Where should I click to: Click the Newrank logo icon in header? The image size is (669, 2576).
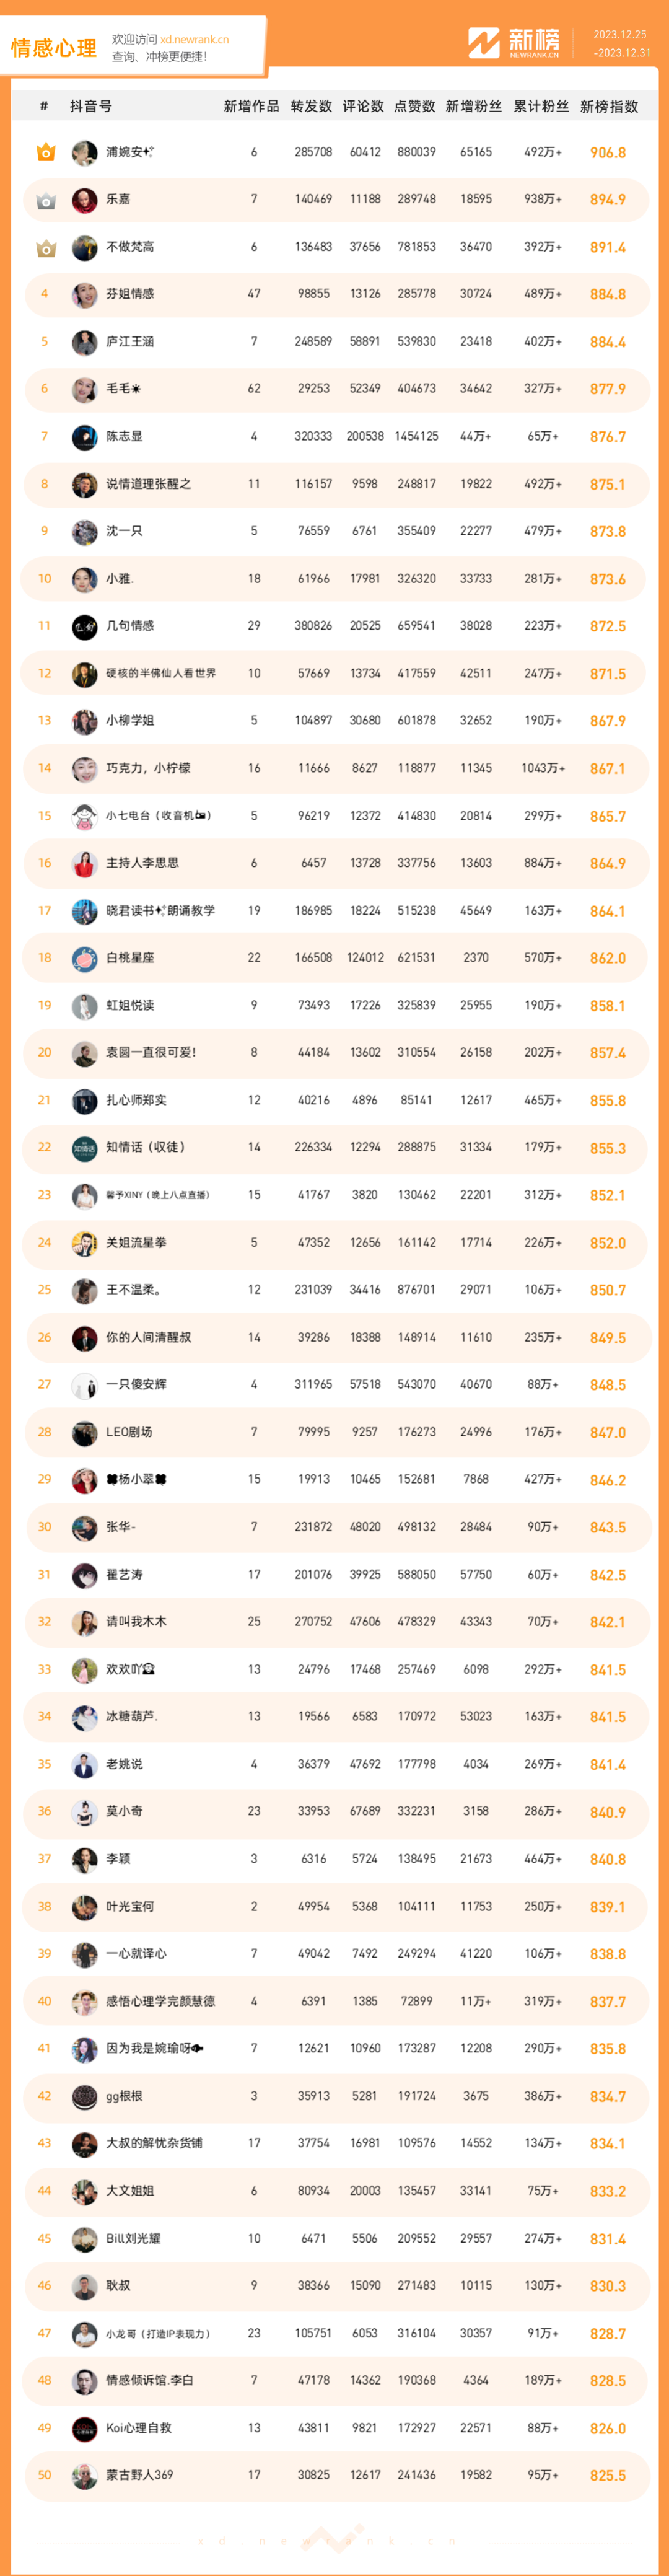[x=484, y=43]
